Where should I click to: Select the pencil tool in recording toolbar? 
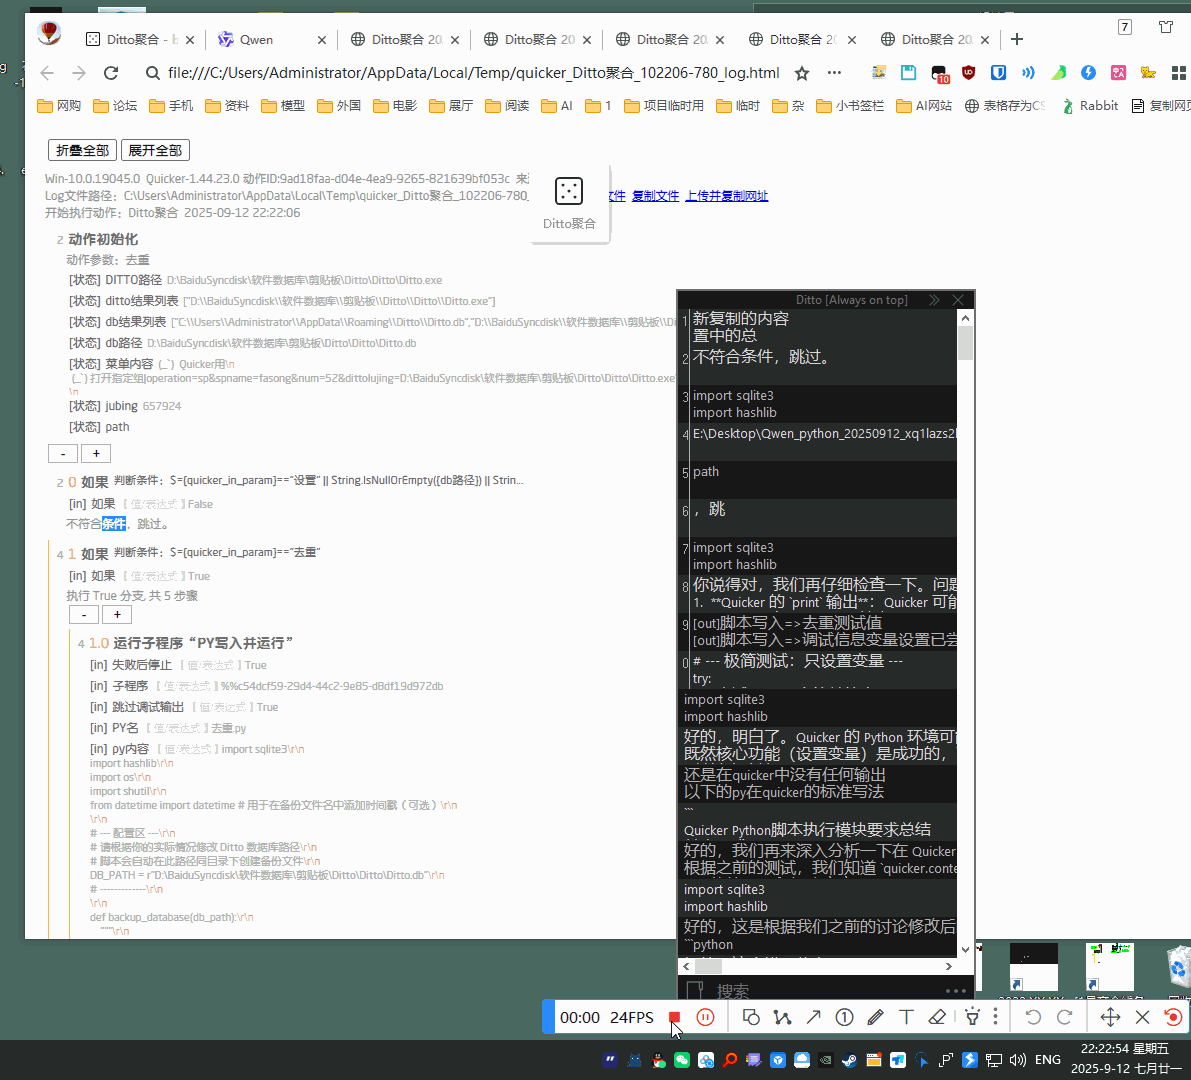click(875, 1018)
